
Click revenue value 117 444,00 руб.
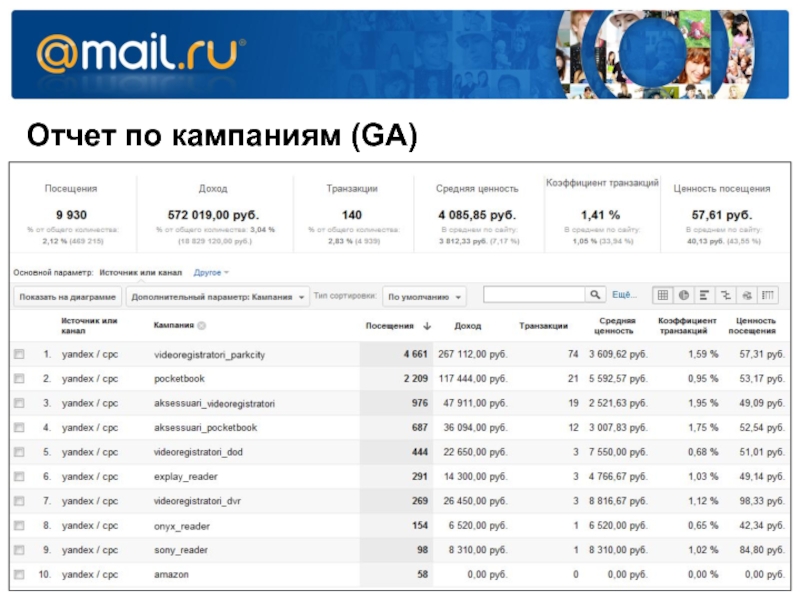coord(473,379)
